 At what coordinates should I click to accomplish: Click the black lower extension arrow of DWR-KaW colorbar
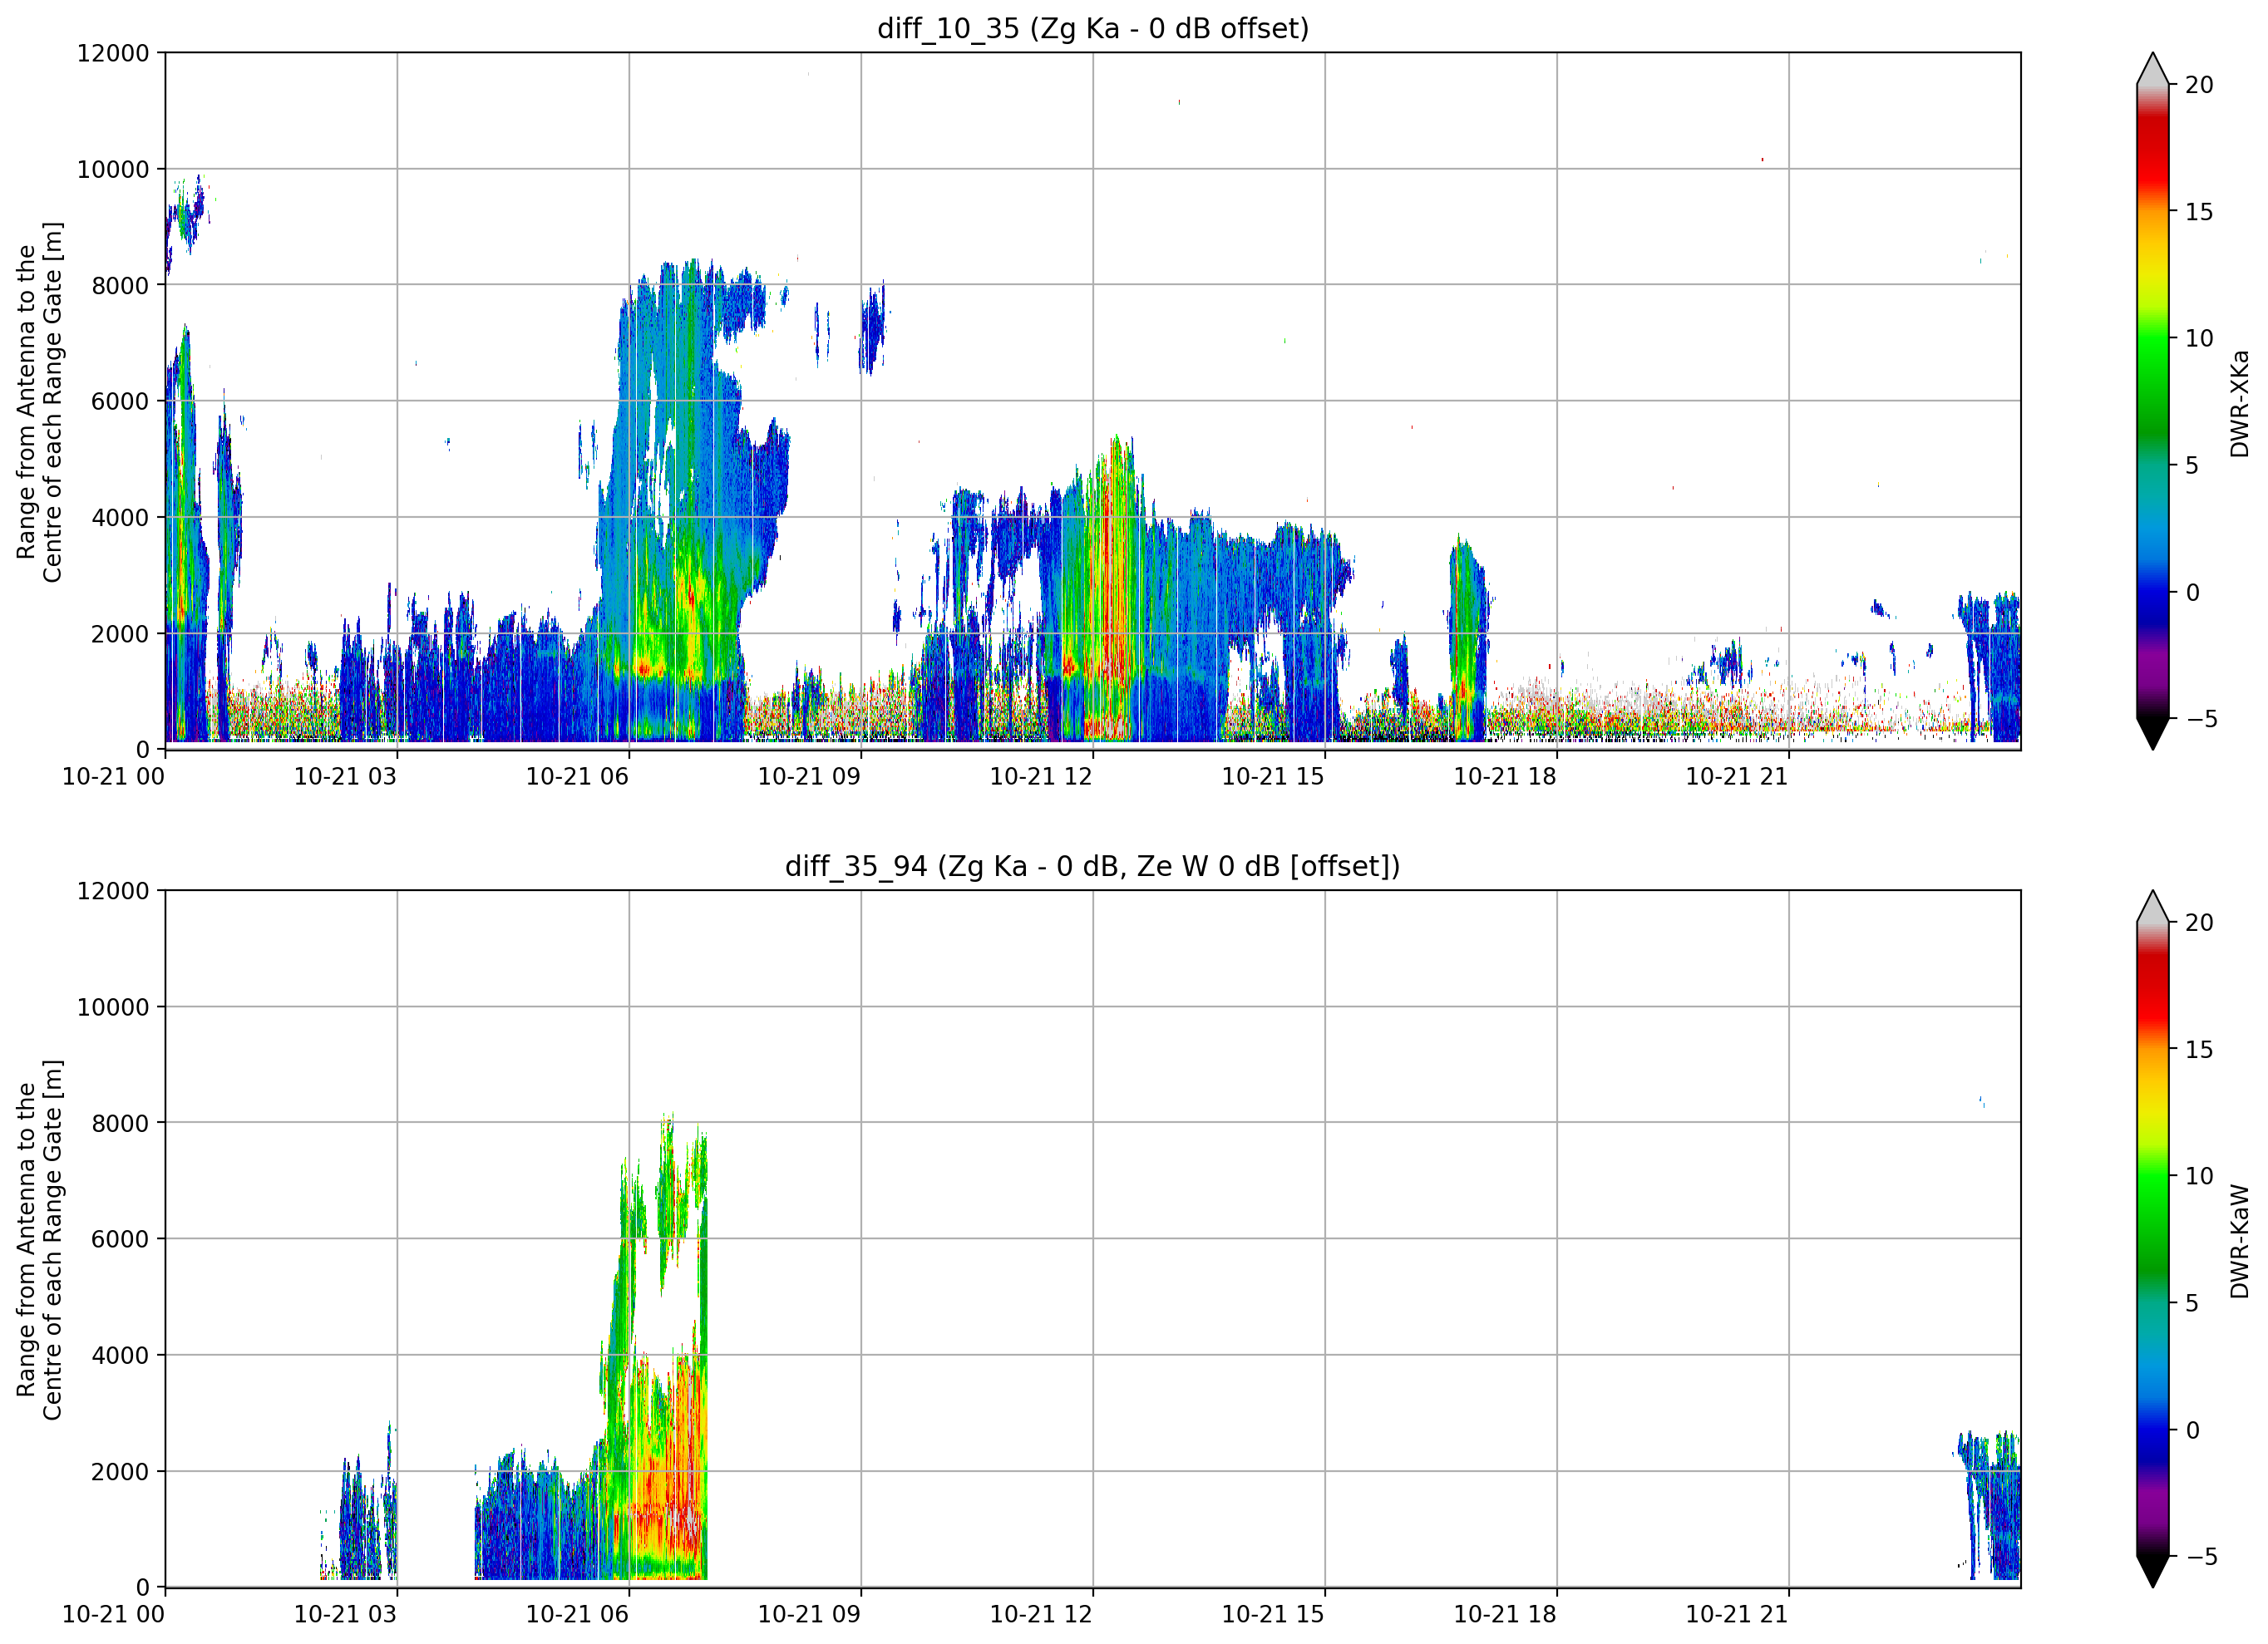(x=2153, y=1572)
